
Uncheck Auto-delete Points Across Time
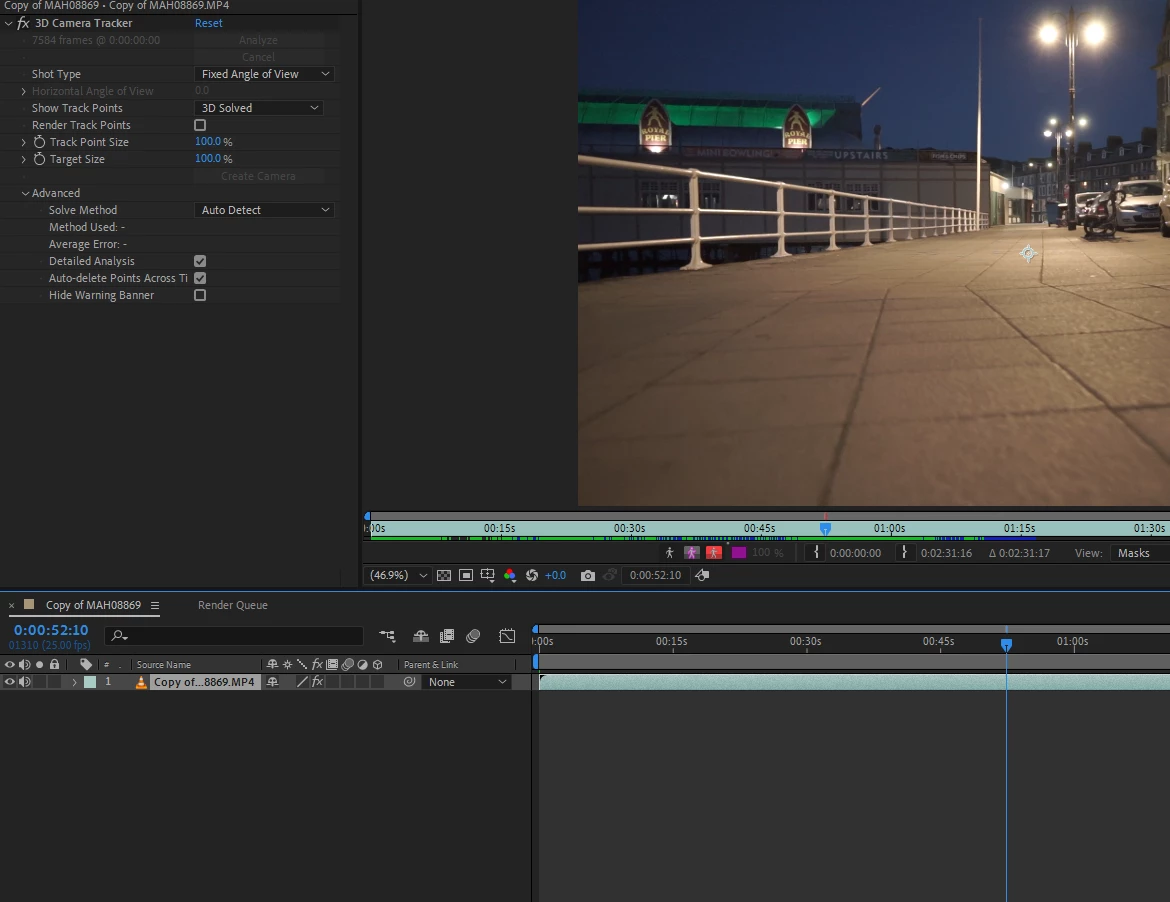200,278
